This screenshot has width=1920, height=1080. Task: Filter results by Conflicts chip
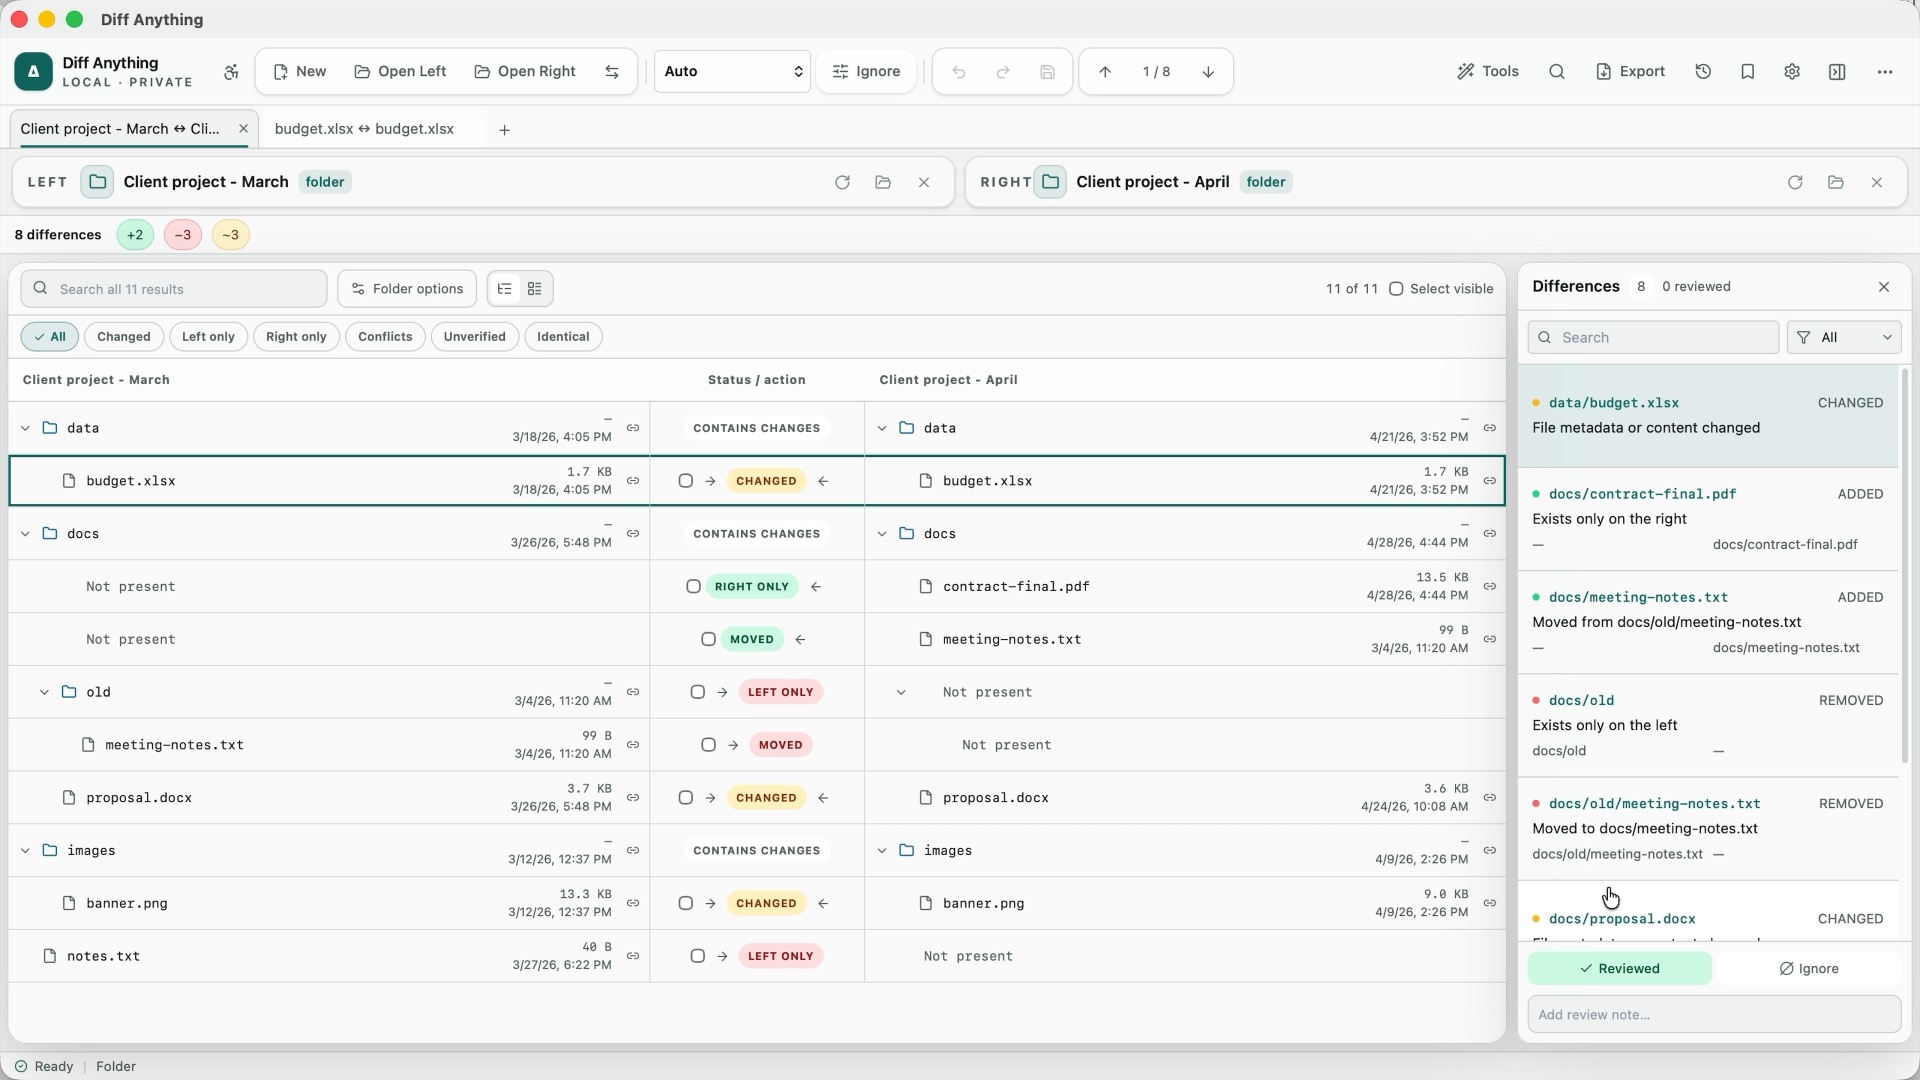(385, 337)
